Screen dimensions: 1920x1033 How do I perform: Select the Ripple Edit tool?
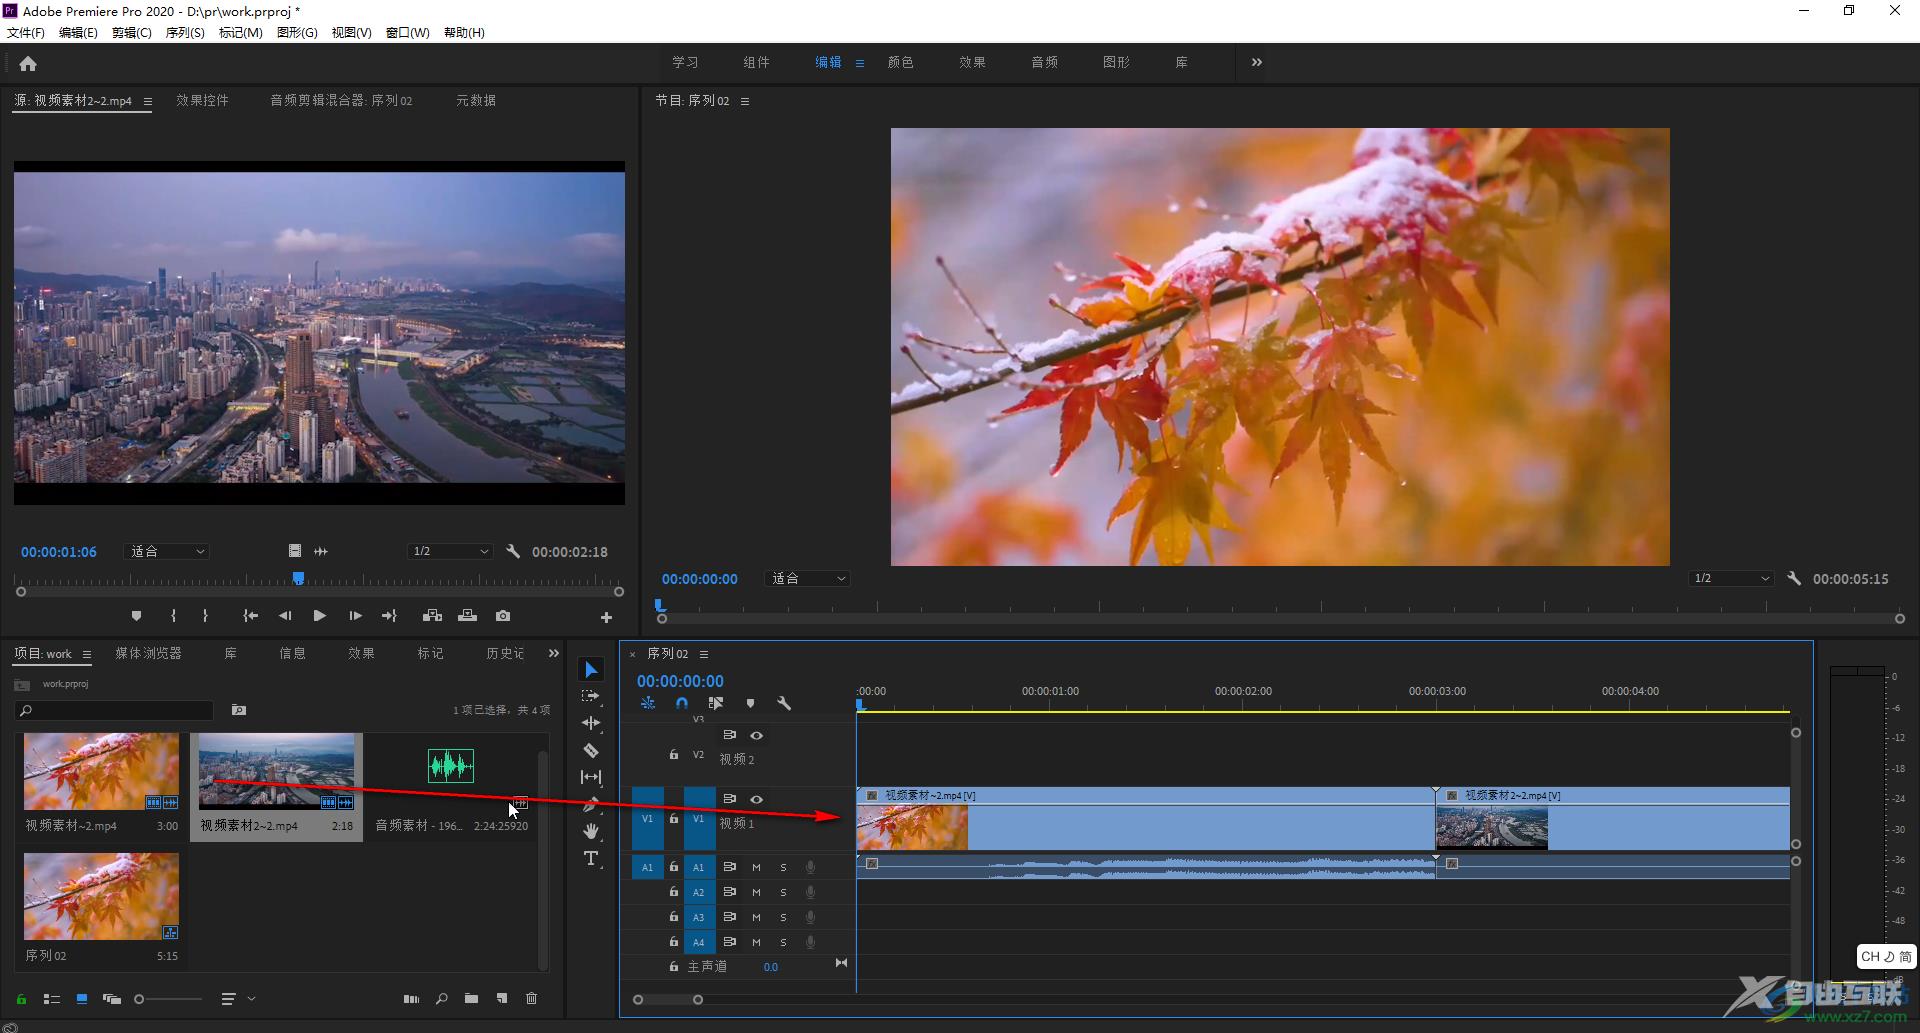(x=591, y=723)
